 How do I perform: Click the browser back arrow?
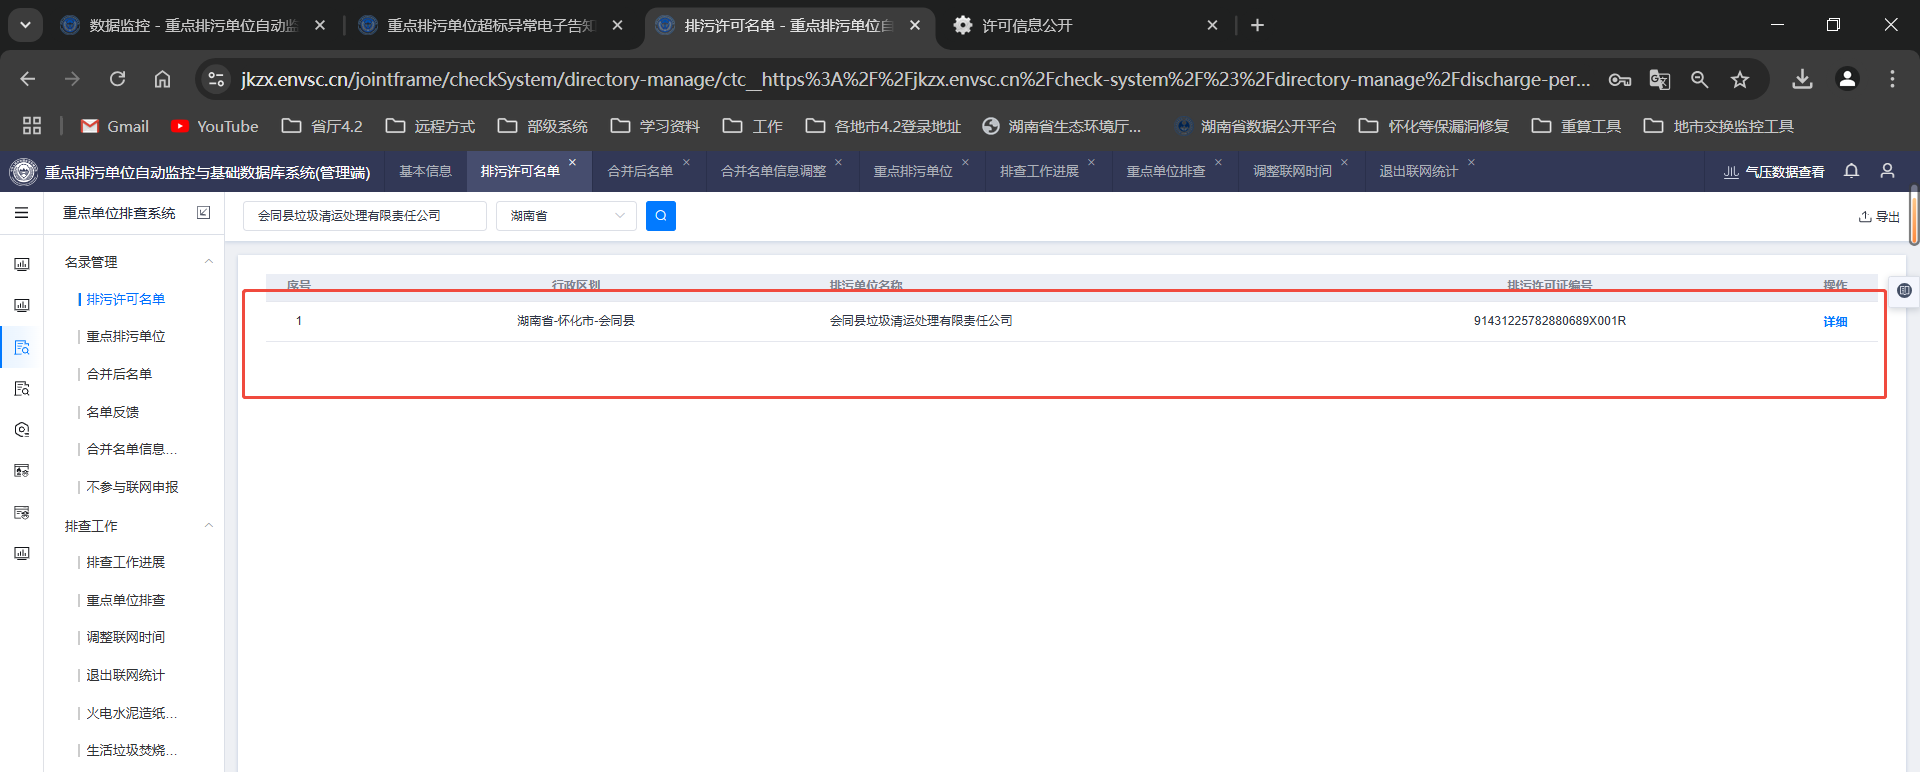(28, 79)
